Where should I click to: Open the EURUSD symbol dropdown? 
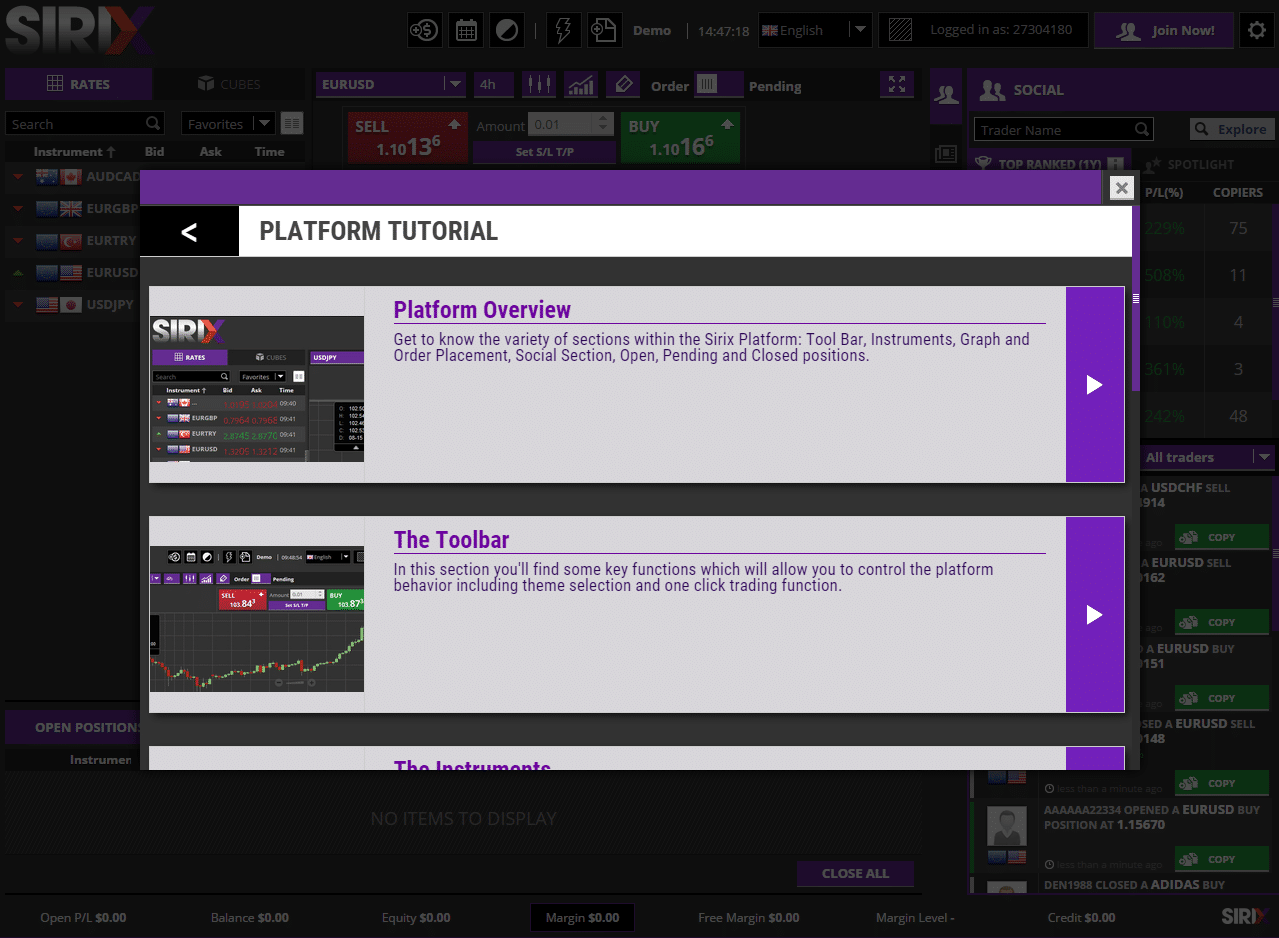pyautogui.click(x=454, y=85)
